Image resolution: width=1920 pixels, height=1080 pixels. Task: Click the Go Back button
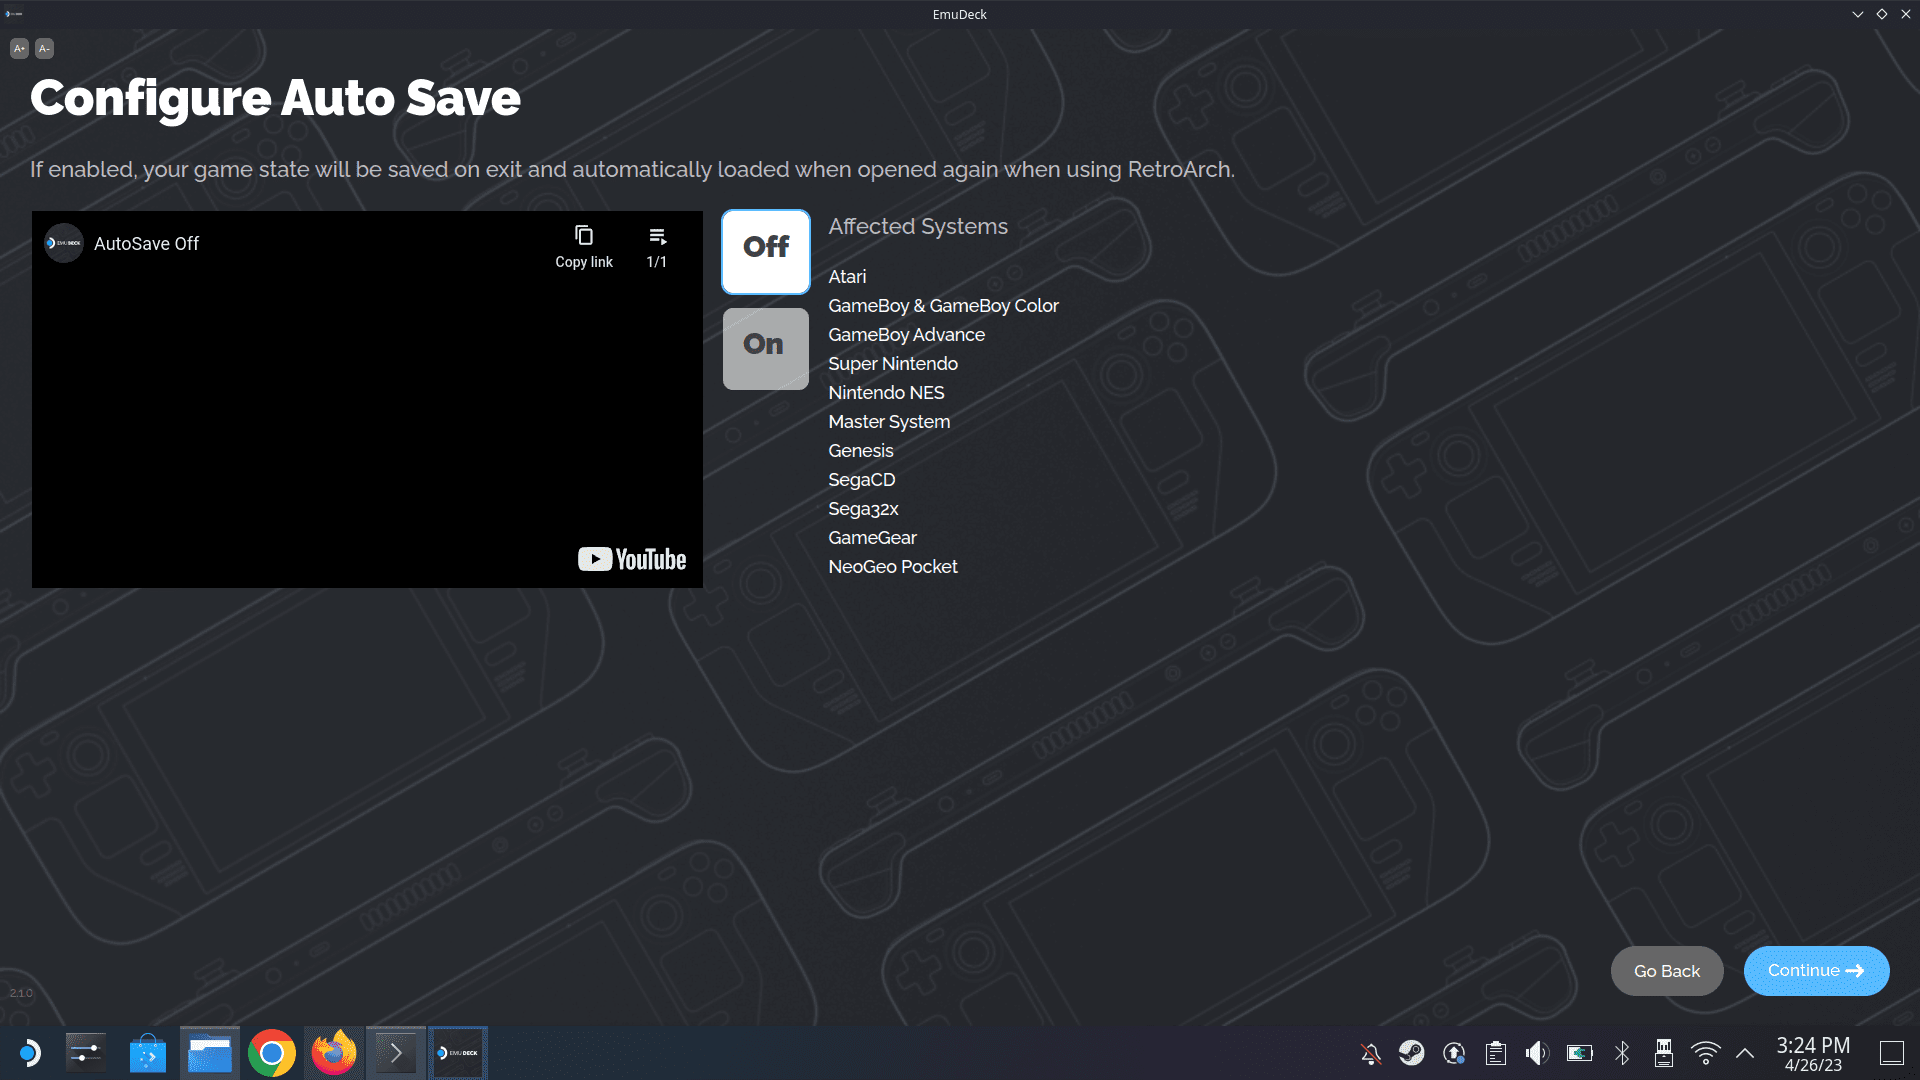pos(1667,971)
